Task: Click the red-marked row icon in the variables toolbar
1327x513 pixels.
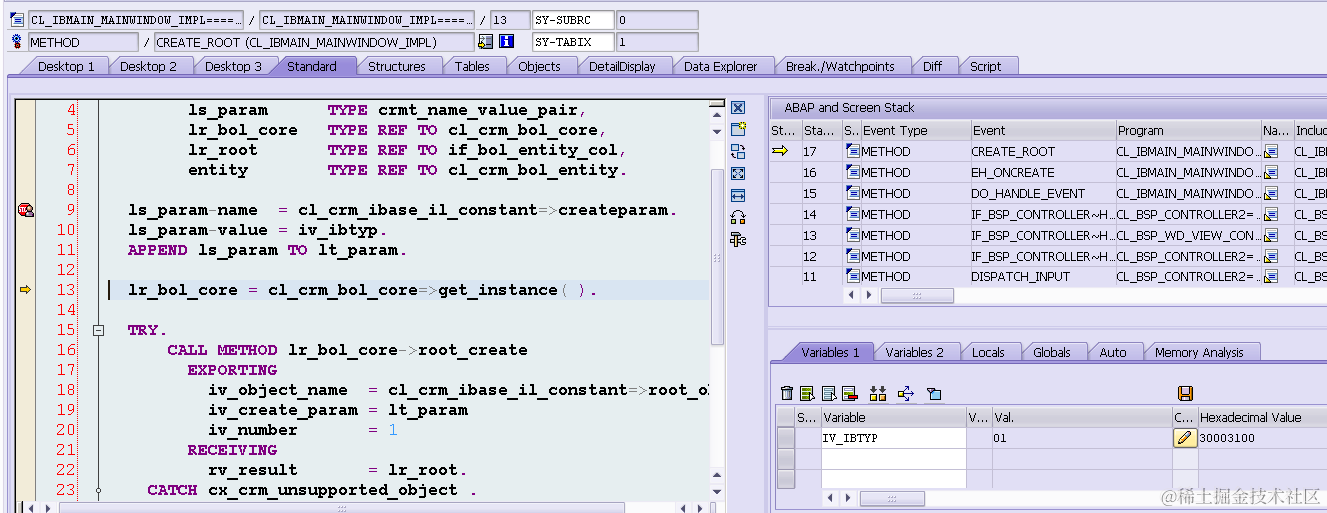Action: (x=850, y=393)
